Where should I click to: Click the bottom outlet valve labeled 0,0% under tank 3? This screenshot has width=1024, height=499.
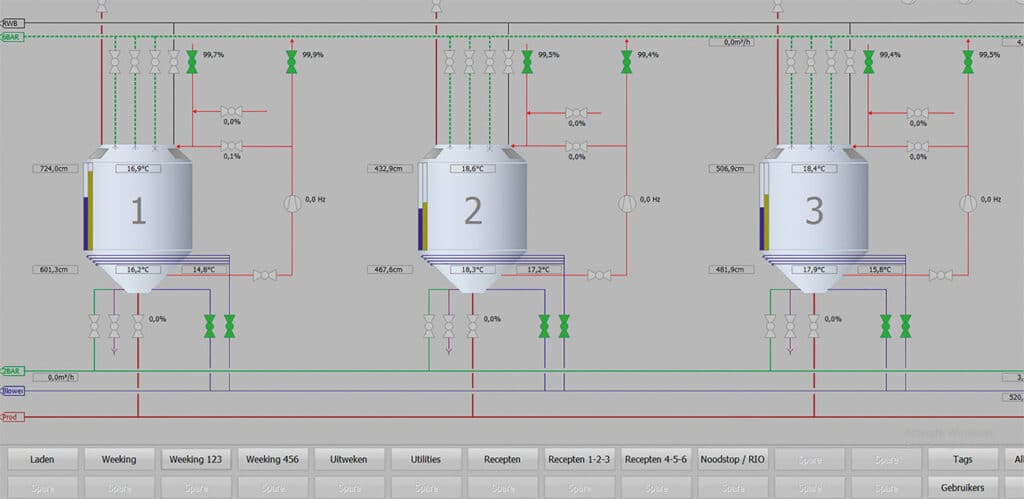[813, 326]
